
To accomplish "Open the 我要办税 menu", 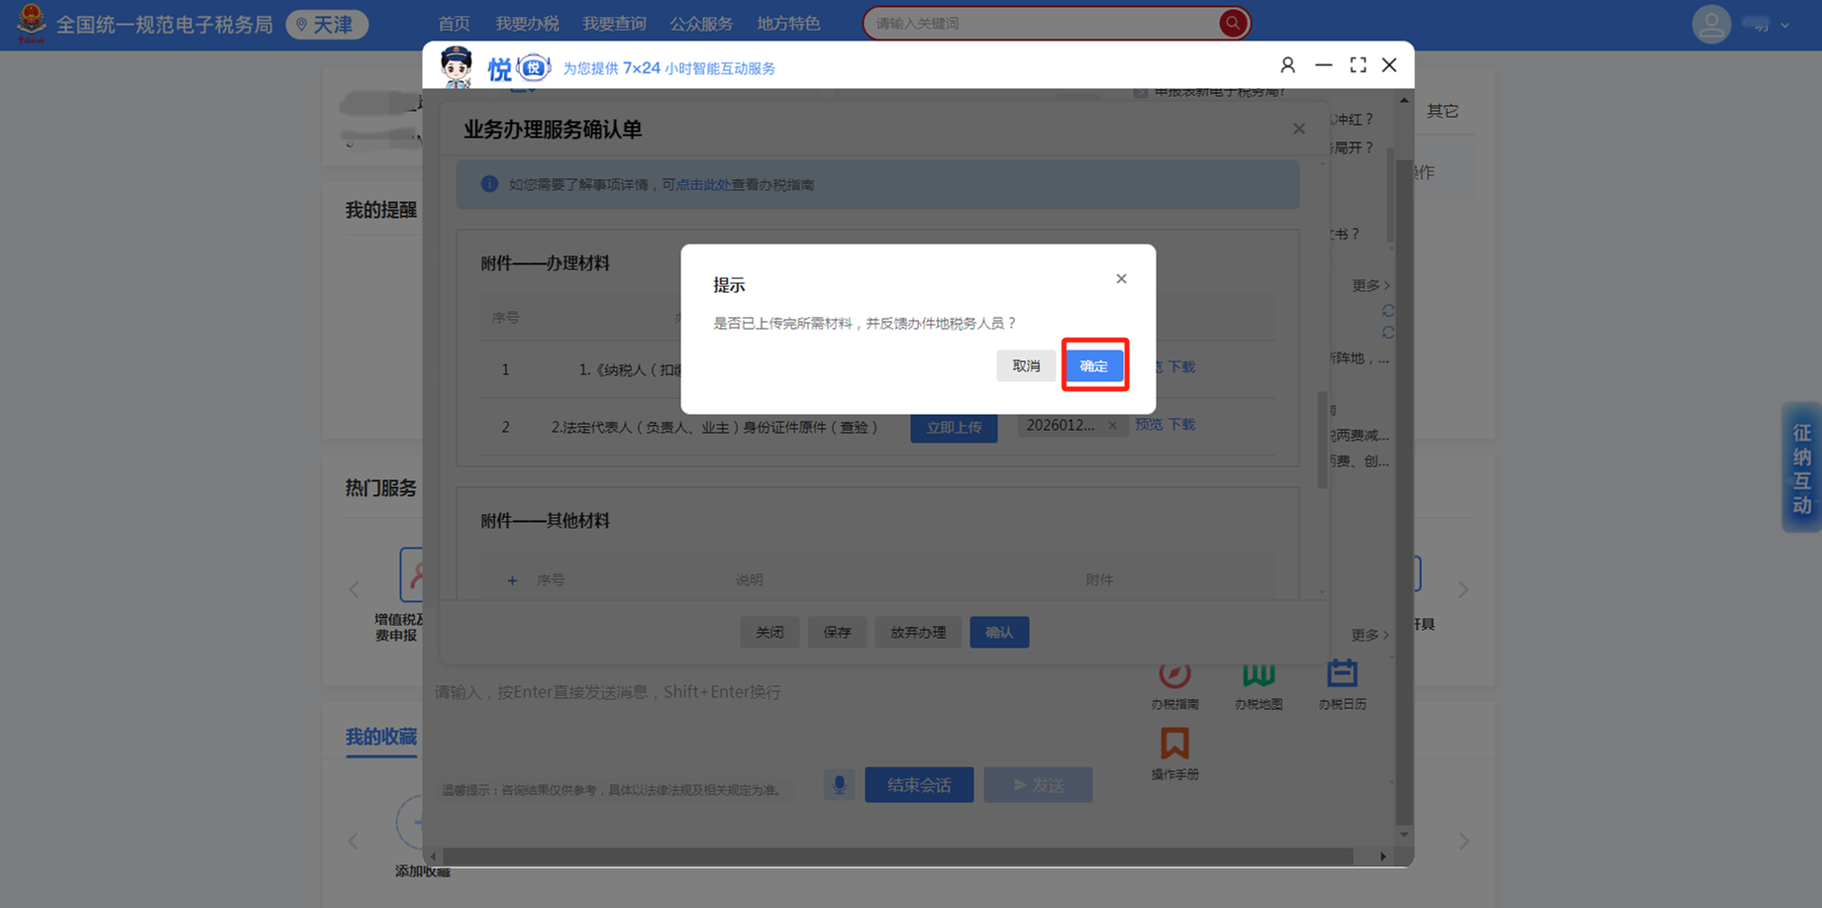I will [x=527, y=23].
